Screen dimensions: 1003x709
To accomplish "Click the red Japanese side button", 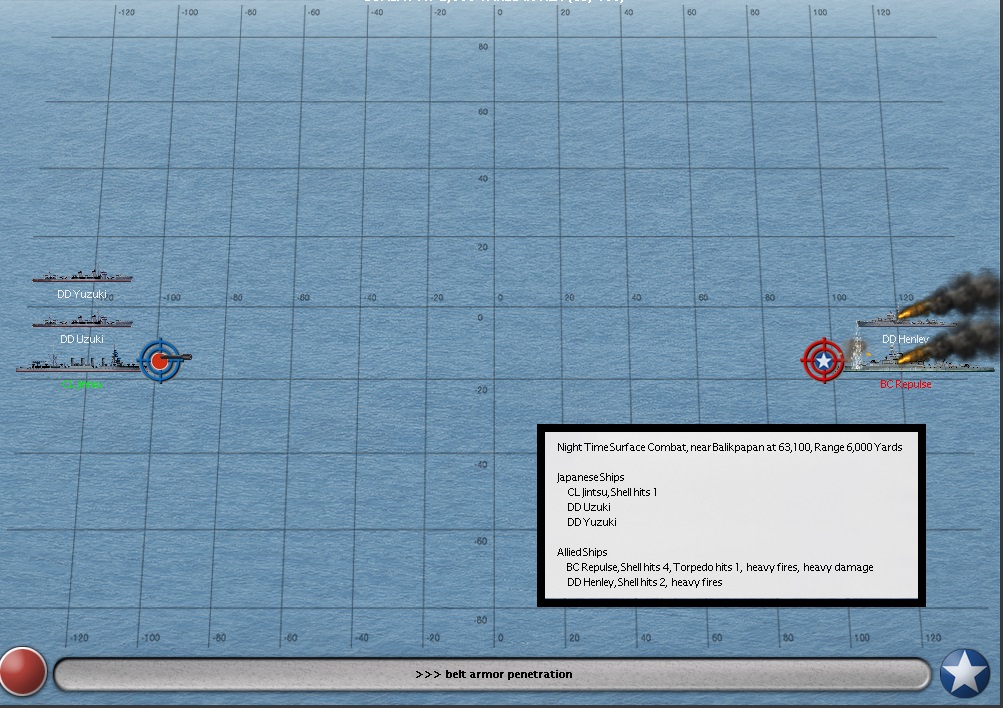I will 23,672.
